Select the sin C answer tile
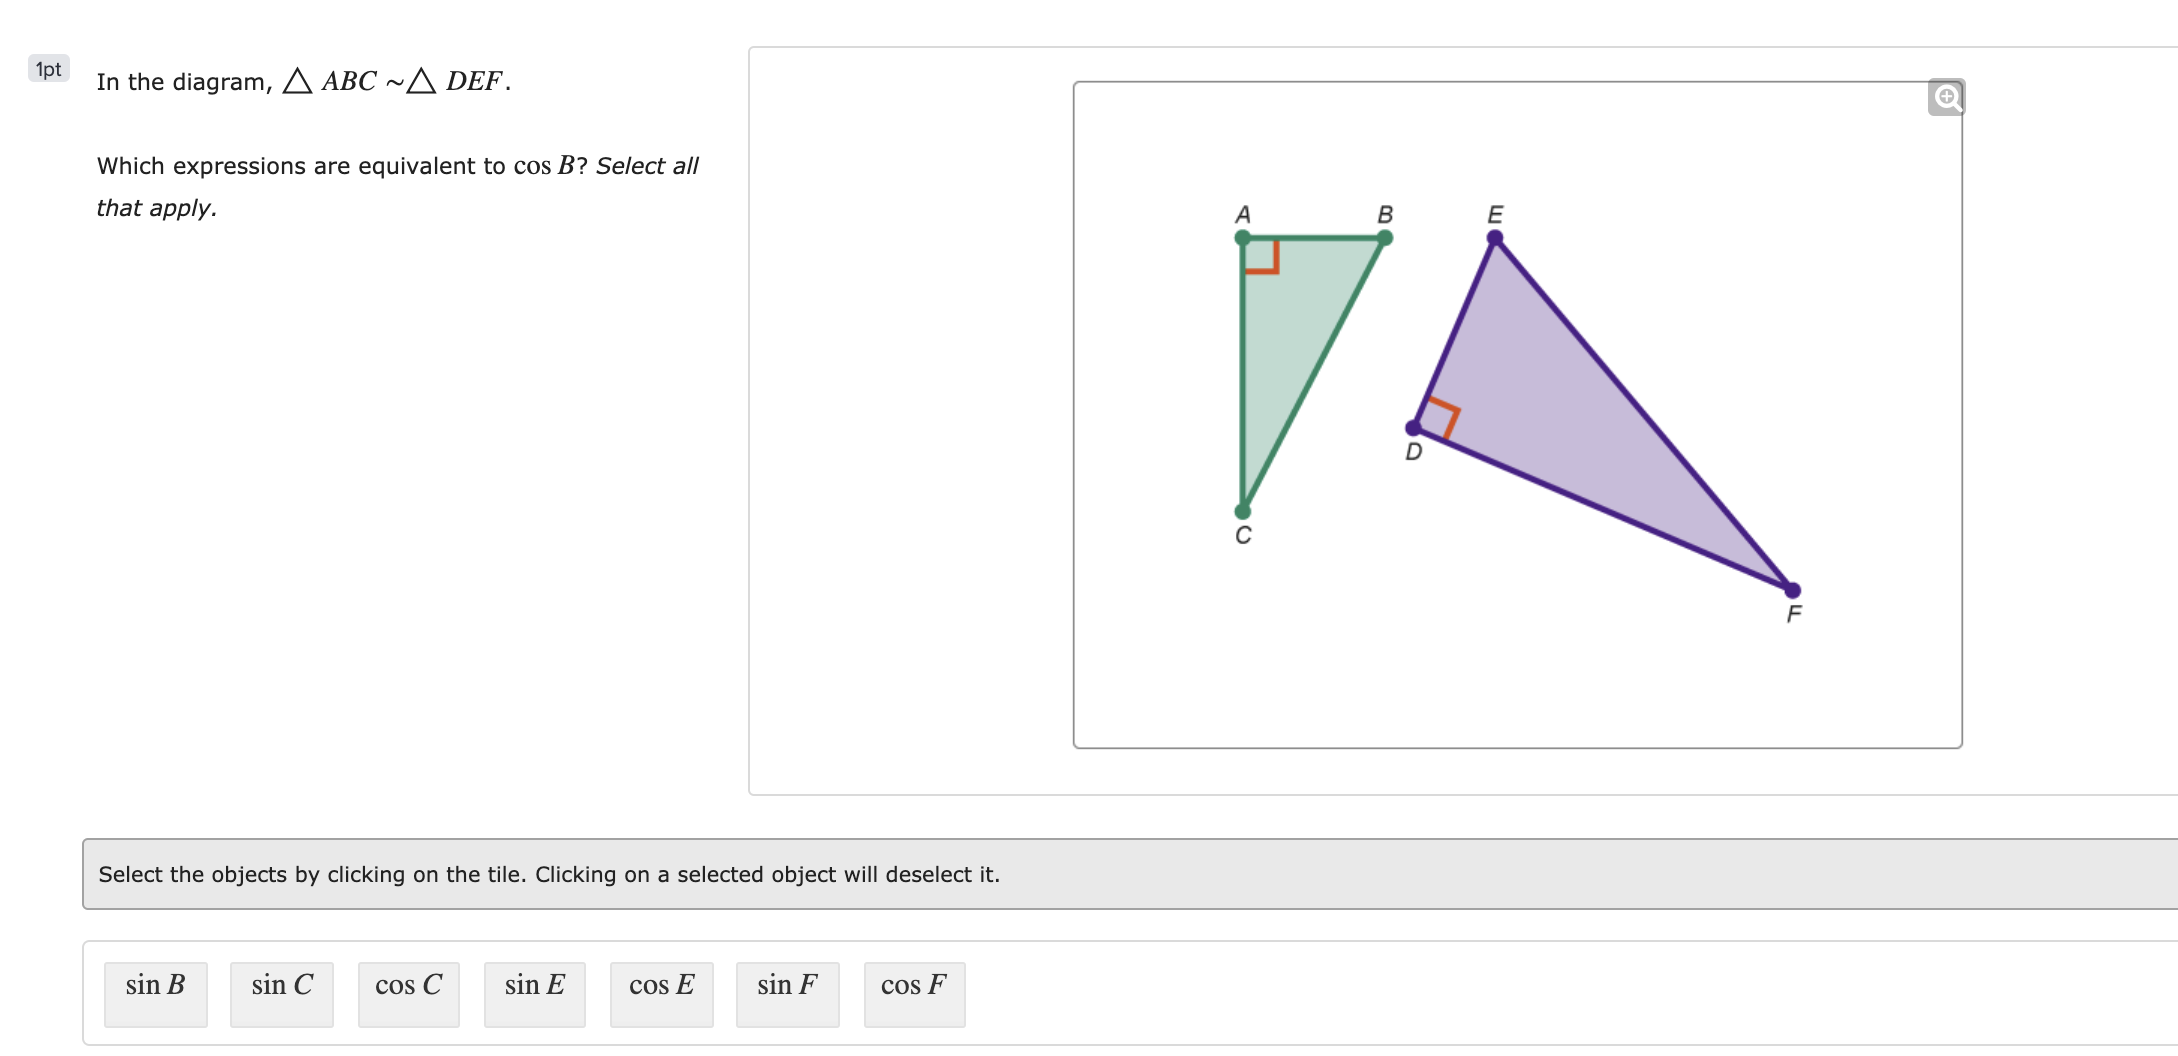Image resolution: width=2178 pixels, height=1056 pixels. 281,992
